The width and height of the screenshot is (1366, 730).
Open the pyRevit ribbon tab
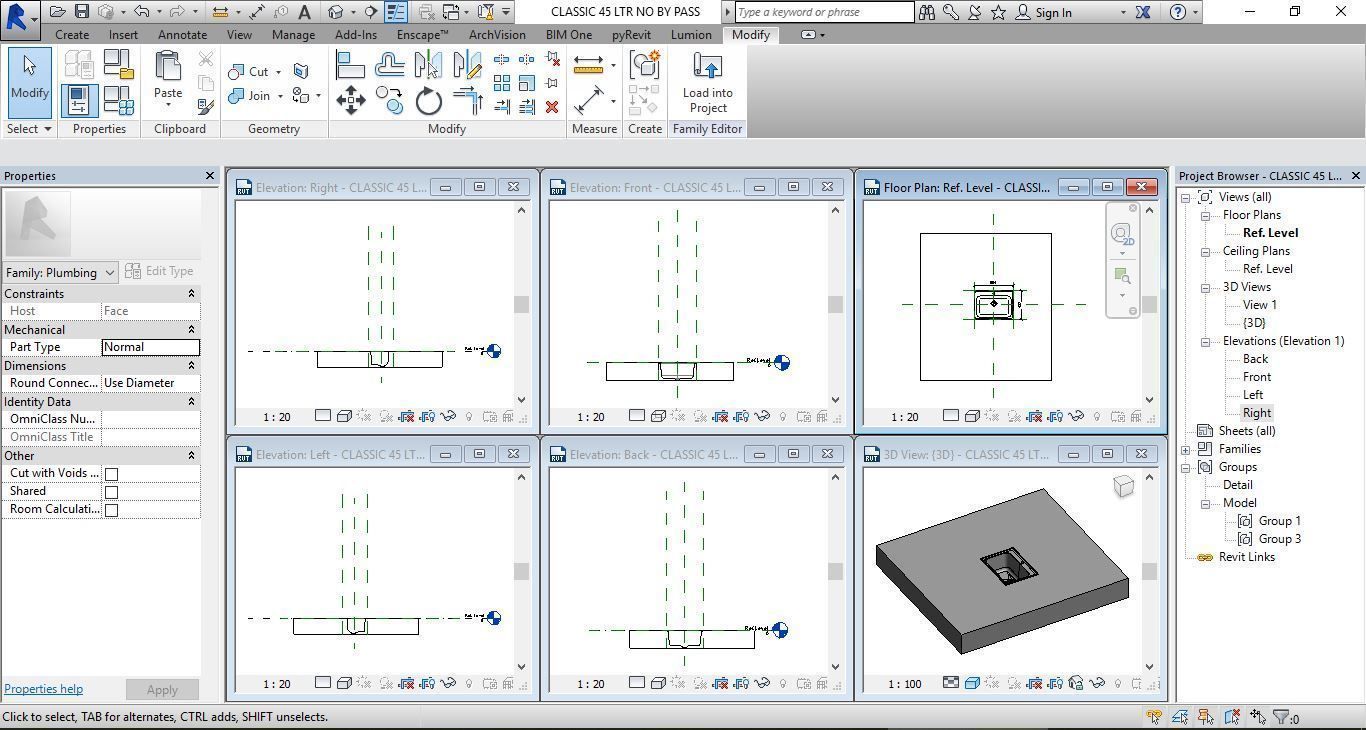[631, 35]
